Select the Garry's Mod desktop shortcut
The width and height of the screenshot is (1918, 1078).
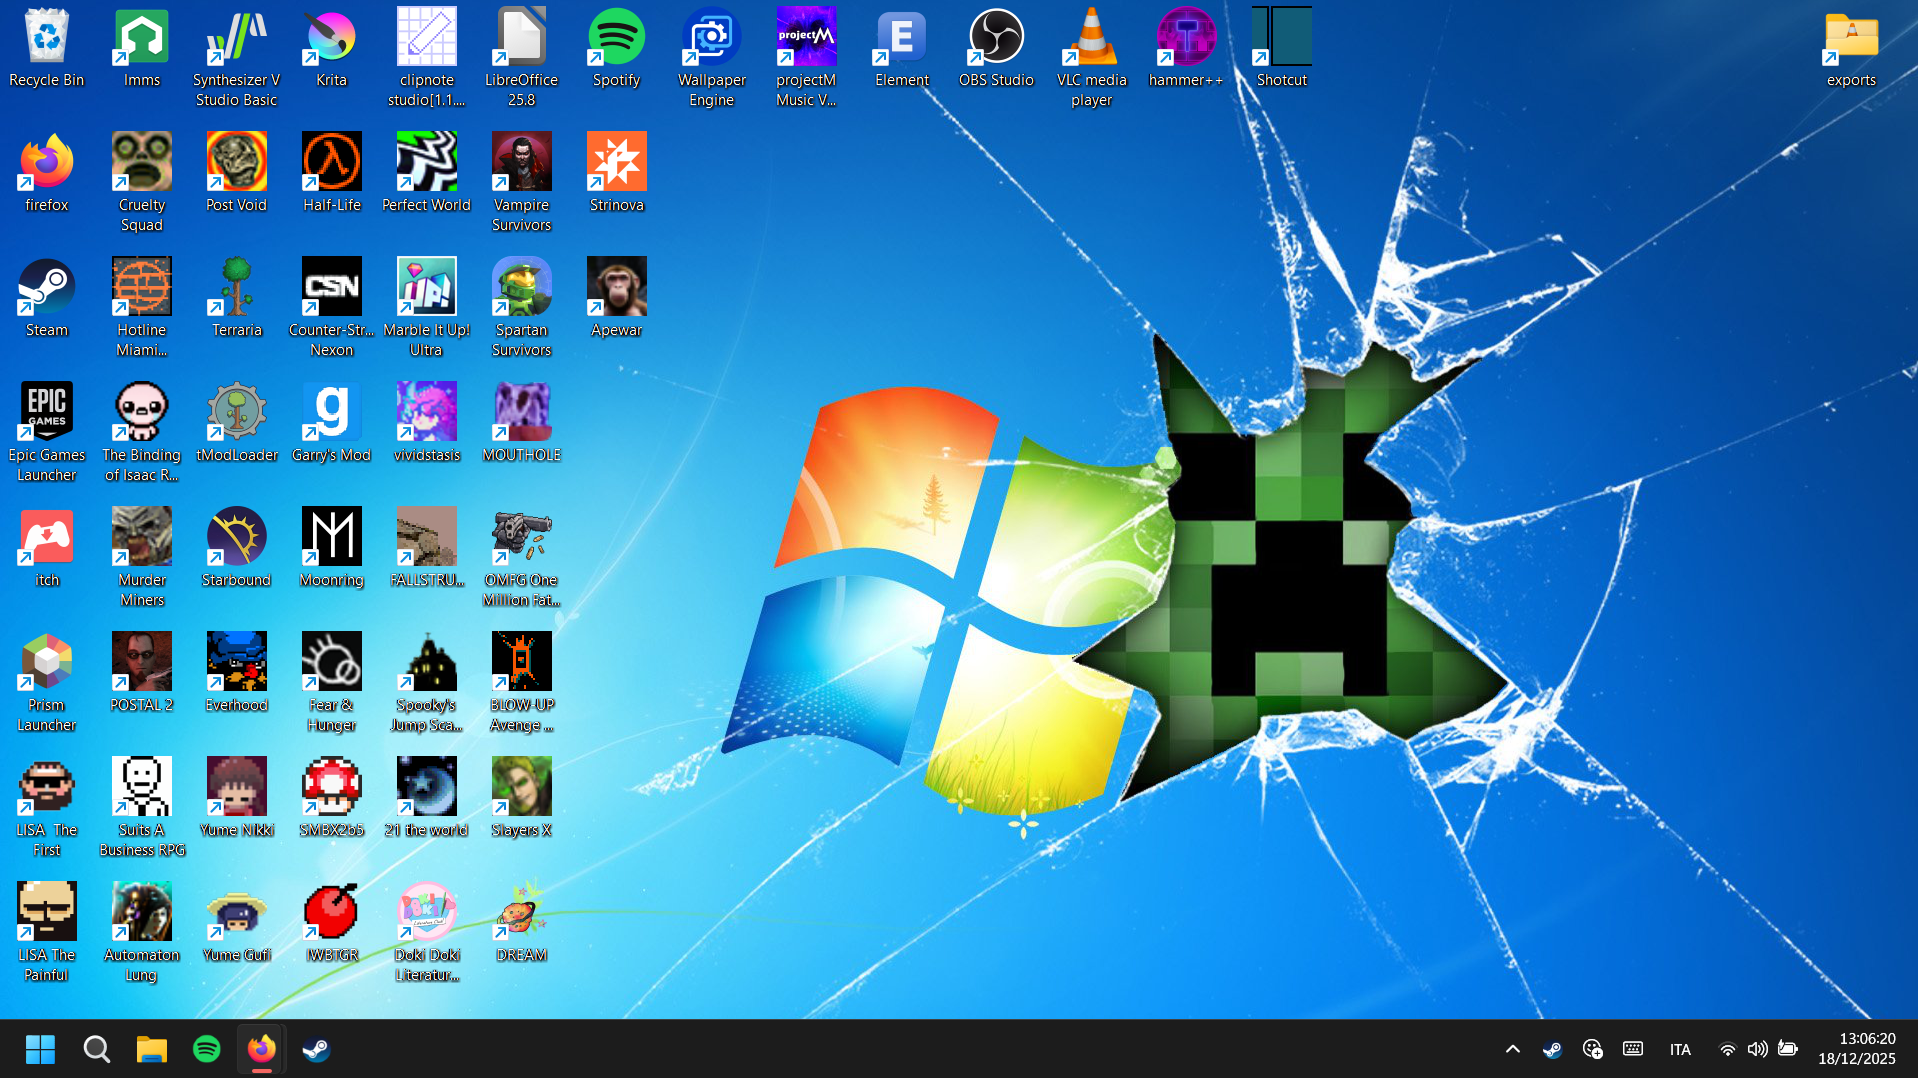[331, 424]
